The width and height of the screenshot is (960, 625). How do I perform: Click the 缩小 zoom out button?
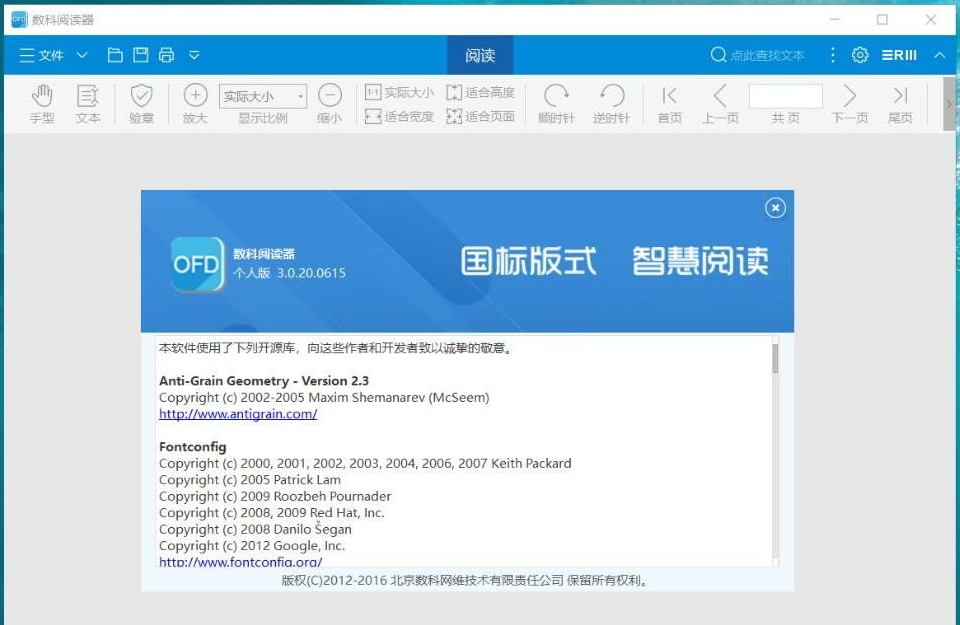pos(329,104)
